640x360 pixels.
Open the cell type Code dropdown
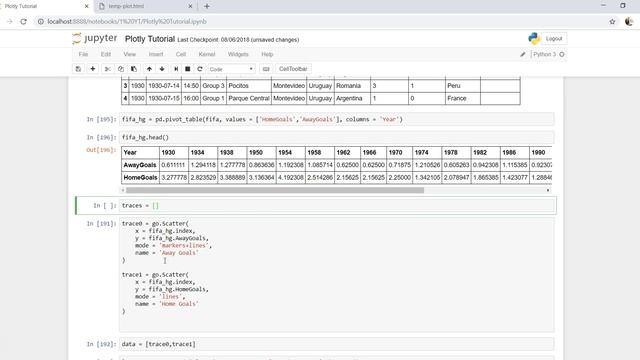(231, 69)
